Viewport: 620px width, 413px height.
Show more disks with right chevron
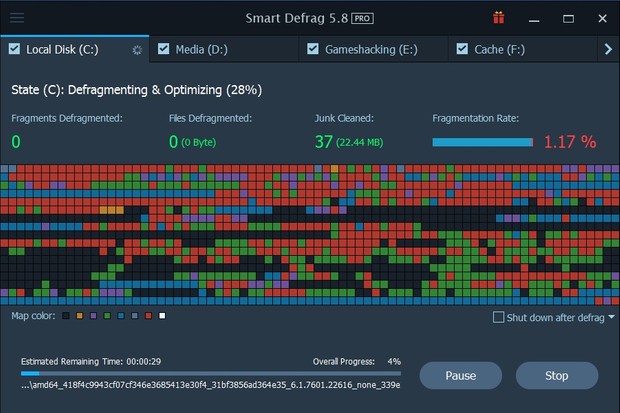608,49
